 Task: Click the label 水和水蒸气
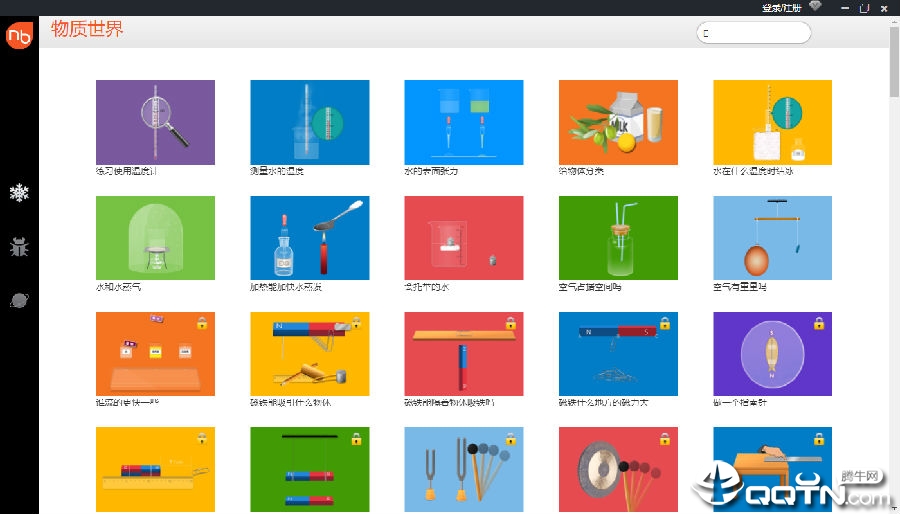pyautogui.click(x=118, y=286)
